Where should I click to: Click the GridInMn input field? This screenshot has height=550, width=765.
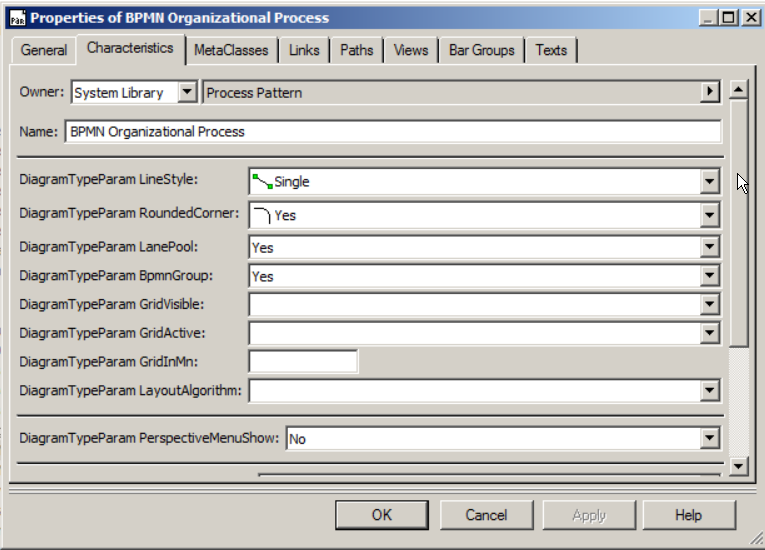pos(303,362)
